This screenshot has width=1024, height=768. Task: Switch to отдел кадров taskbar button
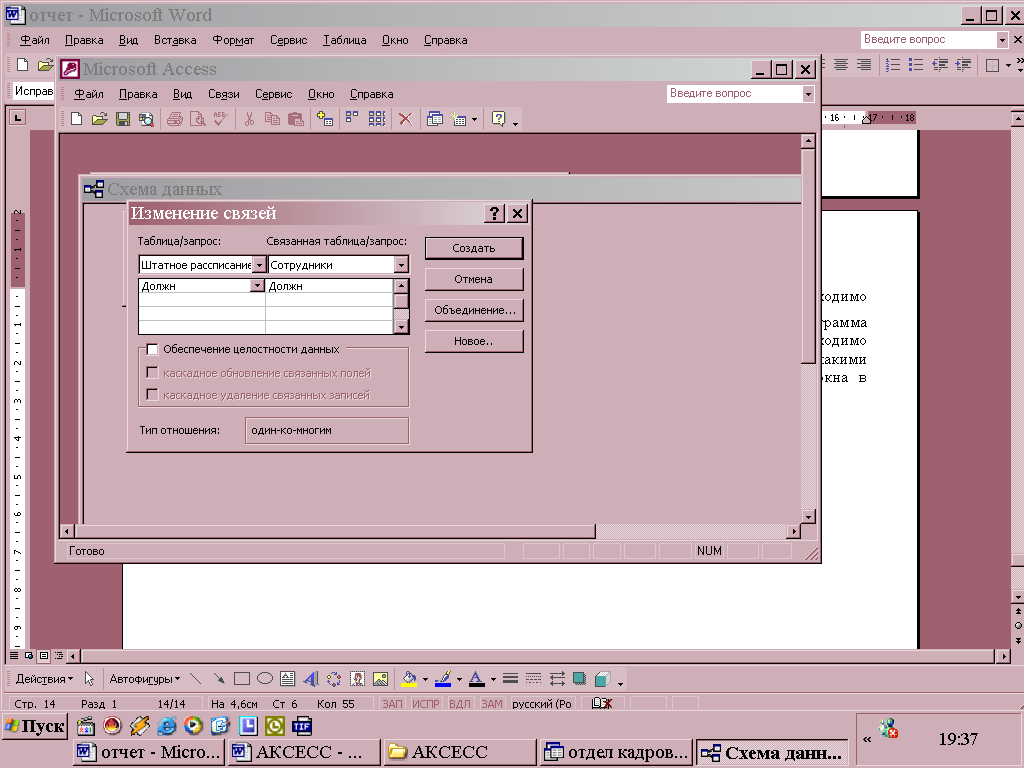[617, 752]
